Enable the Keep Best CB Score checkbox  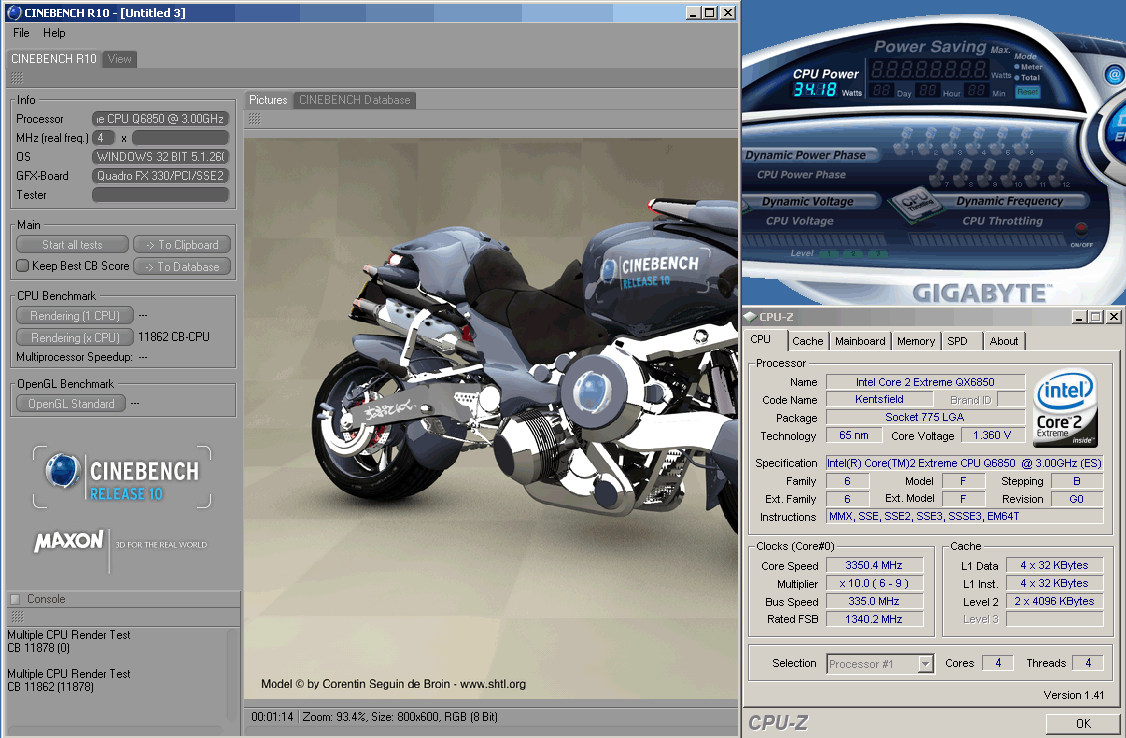pos(23,266)
